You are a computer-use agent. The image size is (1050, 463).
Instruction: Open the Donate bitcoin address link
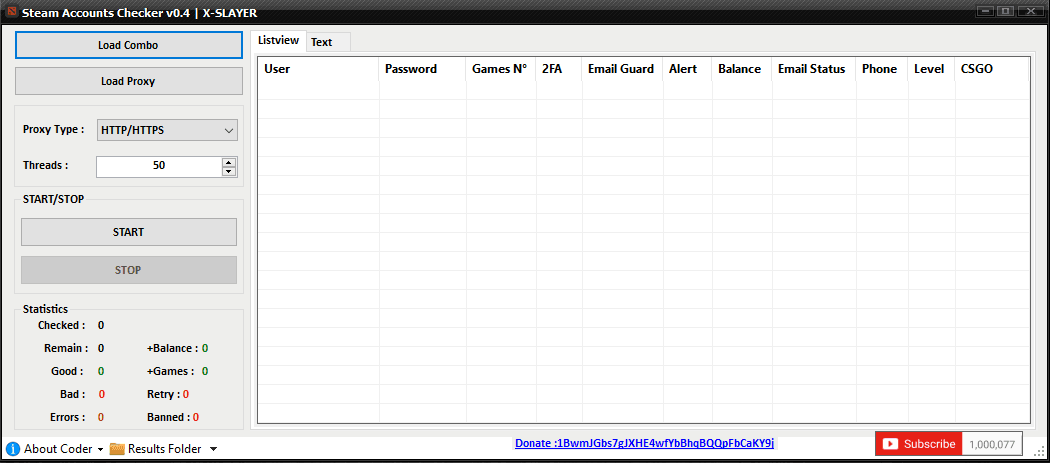coord(644,443)
